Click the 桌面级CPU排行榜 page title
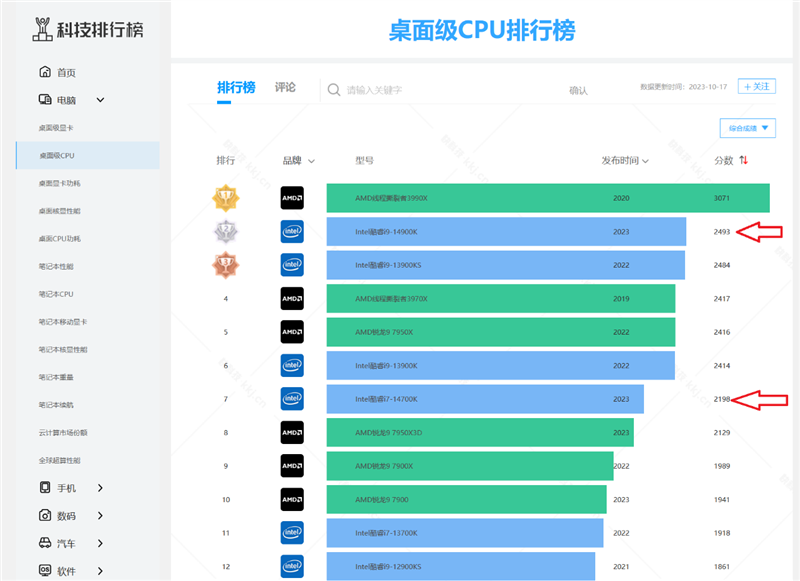This screenshot has height=581, width=800. coord(482,30)
